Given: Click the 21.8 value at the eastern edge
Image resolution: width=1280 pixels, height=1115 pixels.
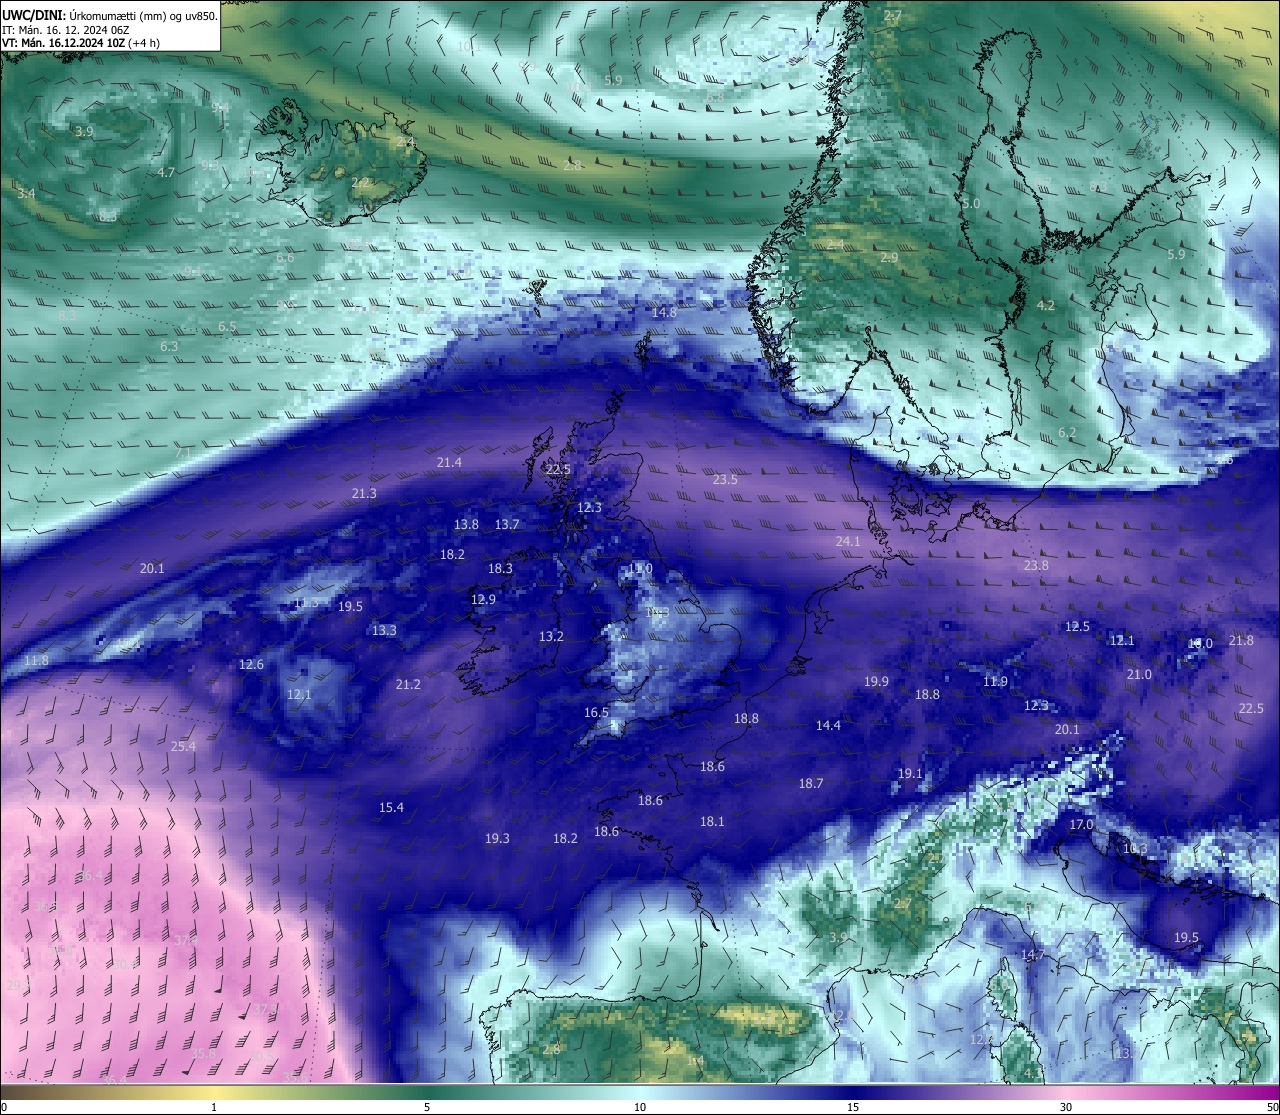Looking at the screenshot, I should [1241, 640].
